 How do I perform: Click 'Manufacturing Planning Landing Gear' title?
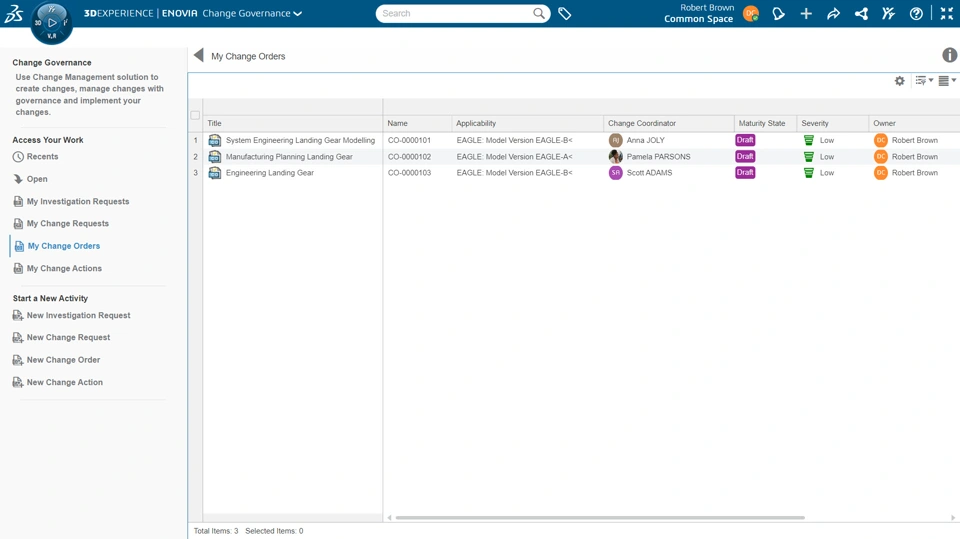point(289,157)
